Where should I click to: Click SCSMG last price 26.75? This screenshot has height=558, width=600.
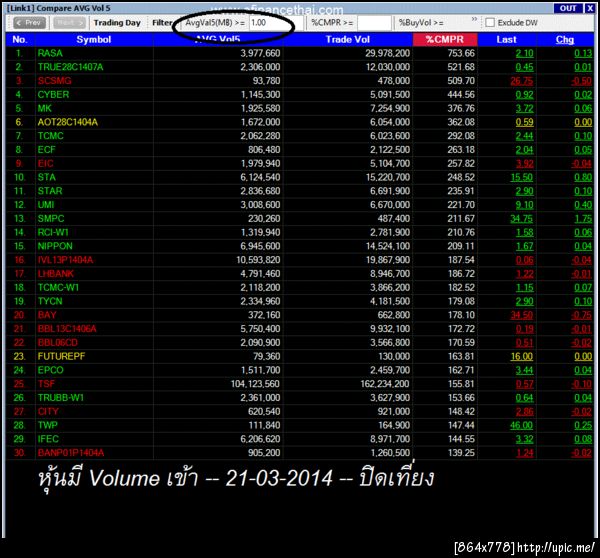click(522, 81)
